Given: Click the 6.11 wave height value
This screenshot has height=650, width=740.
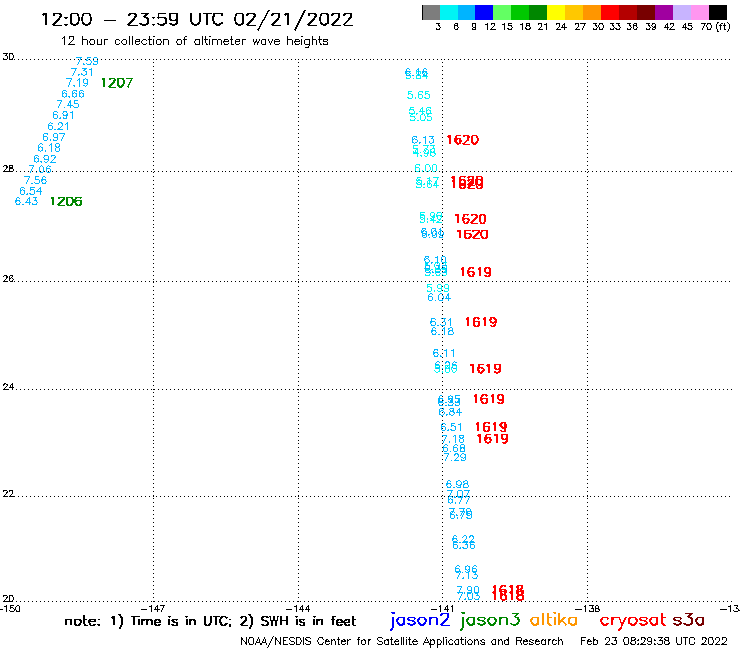Looking at the screenshot, I should (x=444, y=353).
